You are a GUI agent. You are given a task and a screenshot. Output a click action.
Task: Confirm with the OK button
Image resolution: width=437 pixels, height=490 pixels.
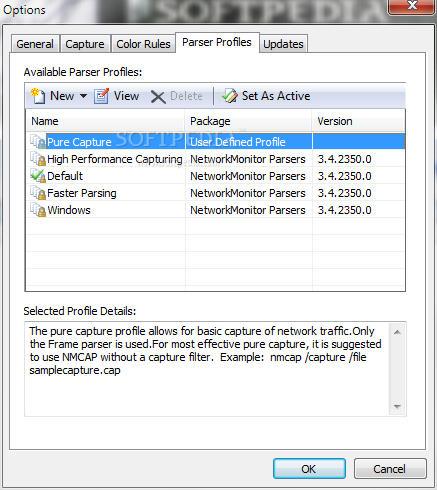tap(309, 469)
